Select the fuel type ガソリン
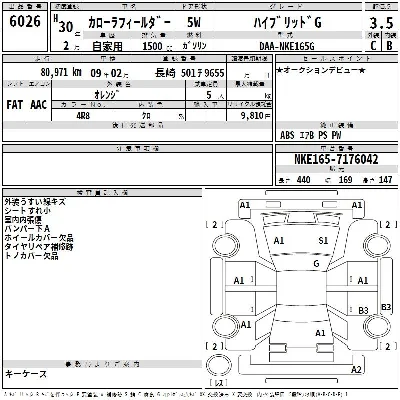400x400 pixels. pyautogui.click(x=194, y=46)
